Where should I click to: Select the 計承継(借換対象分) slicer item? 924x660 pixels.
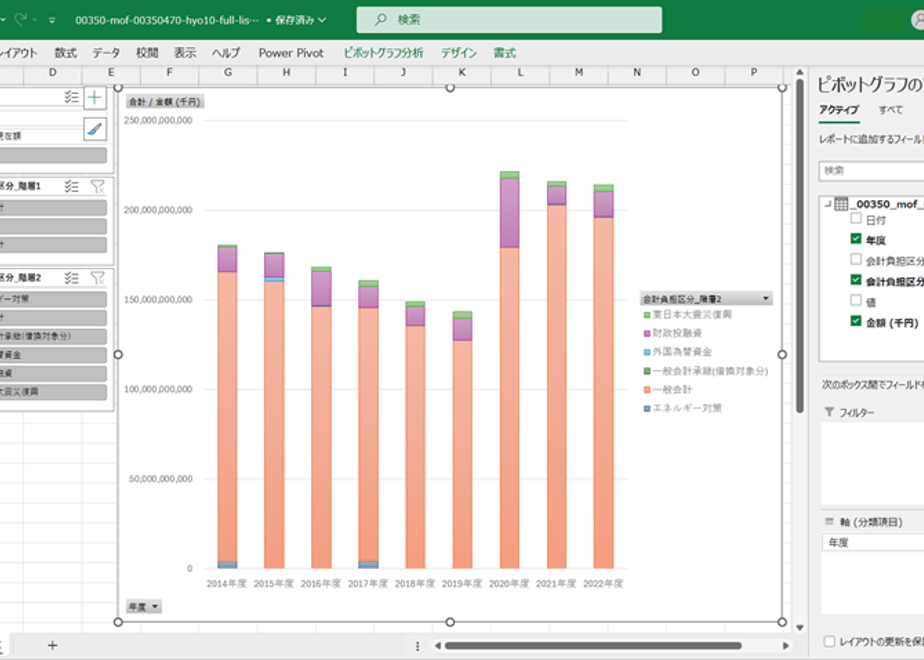pos(53,336)
